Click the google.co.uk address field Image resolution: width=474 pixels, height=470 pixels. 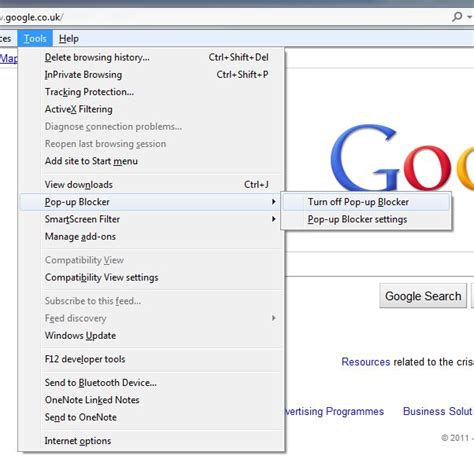(x=223, y=17)
